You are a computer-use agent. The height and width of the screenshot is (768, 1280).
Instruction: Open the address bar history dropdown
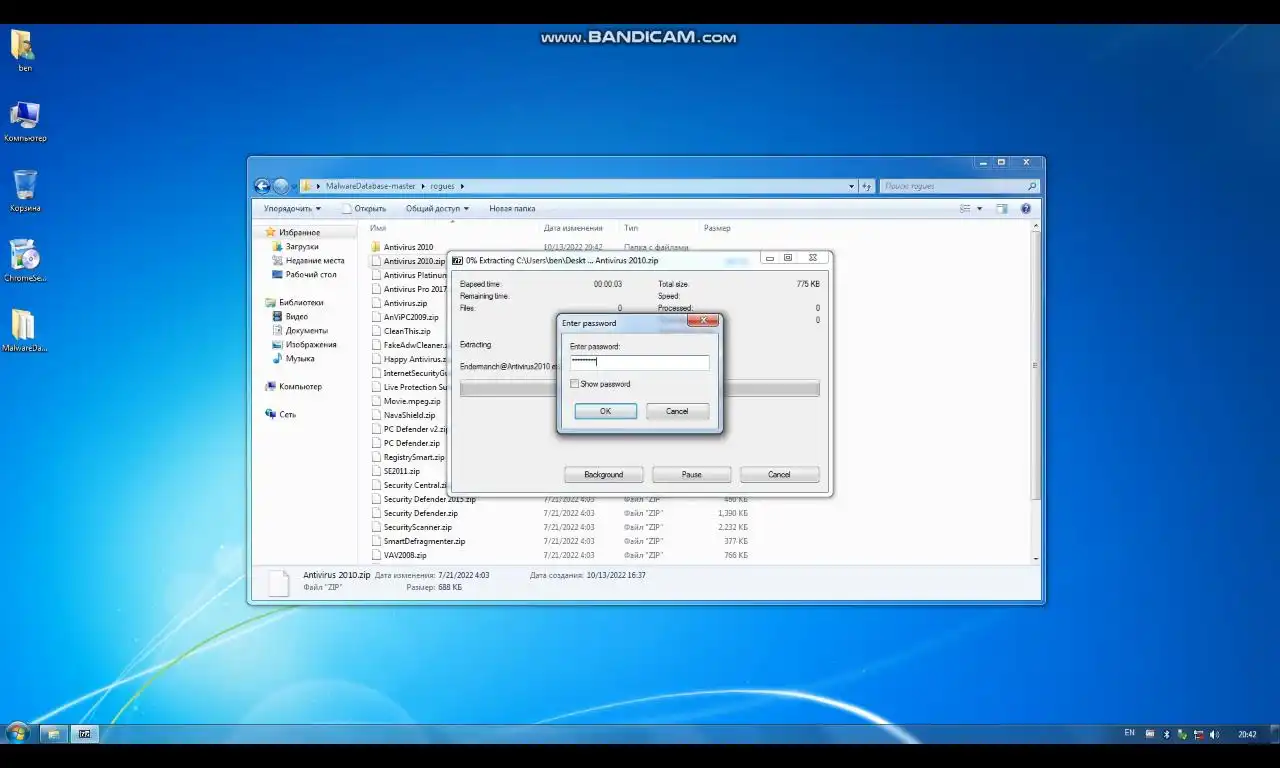(x=851, y=186)
